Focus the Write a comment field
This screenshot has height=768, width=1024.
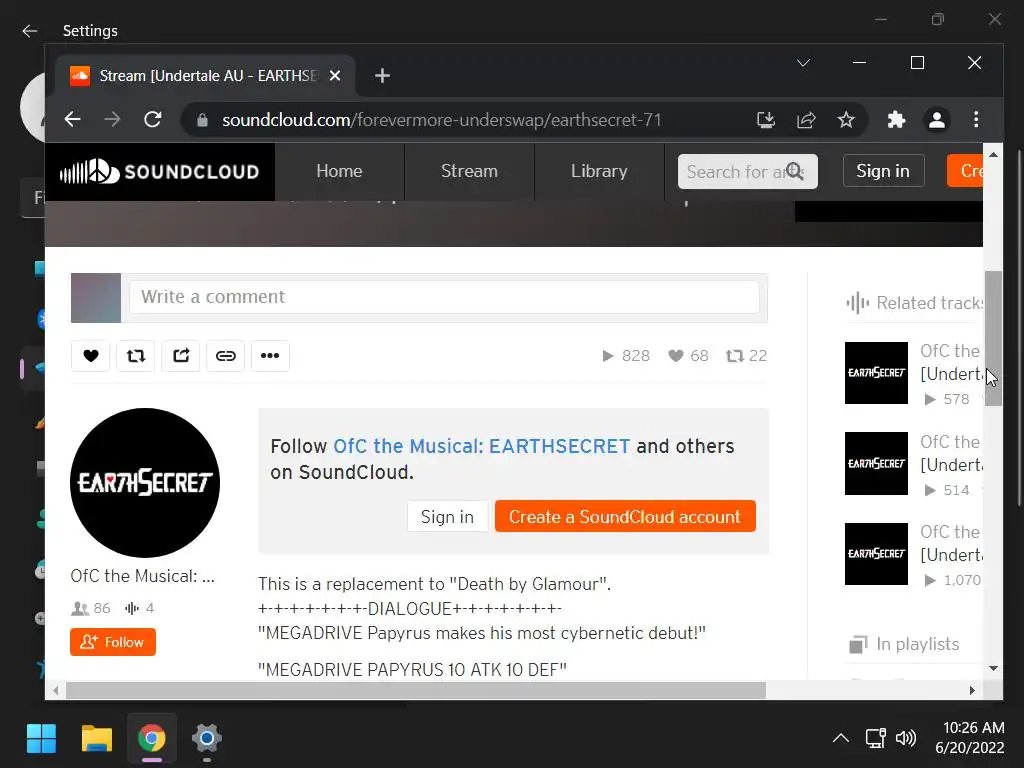[x=444, y=297]
